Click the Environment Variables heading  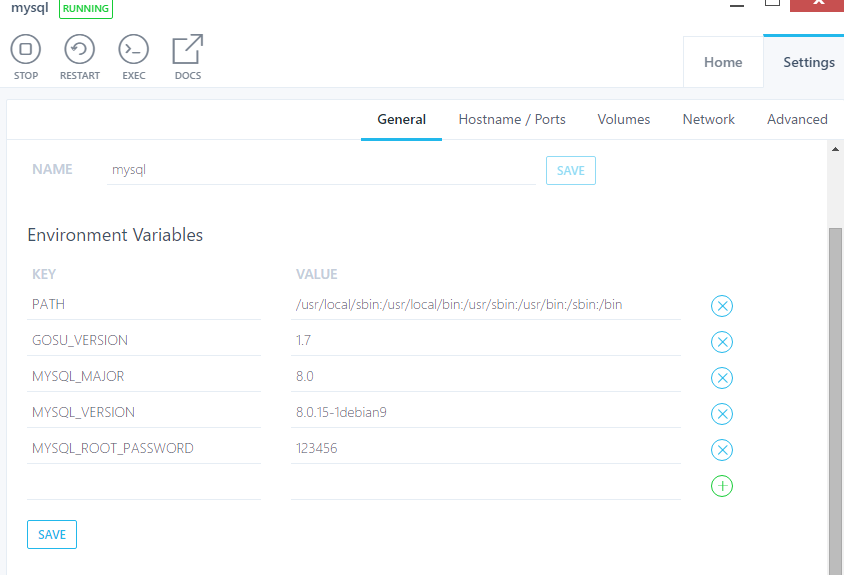coord(115,235)
